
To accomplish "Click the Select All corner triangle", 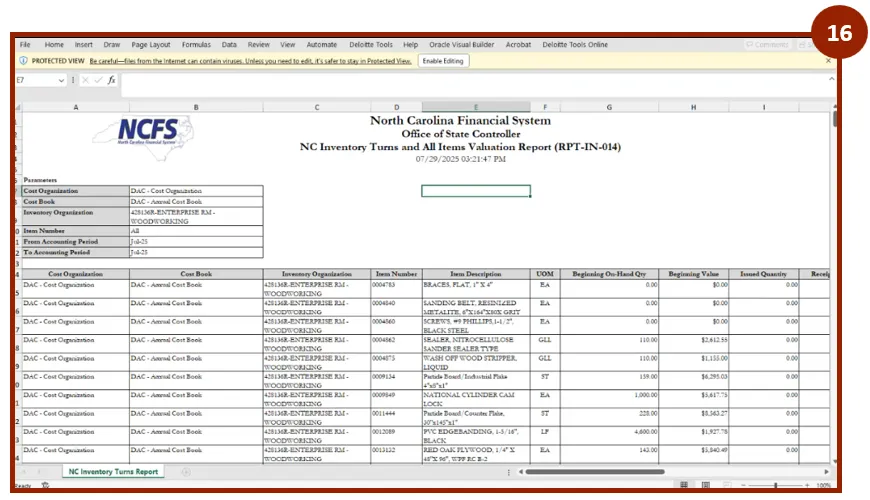I will (x=17, y=106).
